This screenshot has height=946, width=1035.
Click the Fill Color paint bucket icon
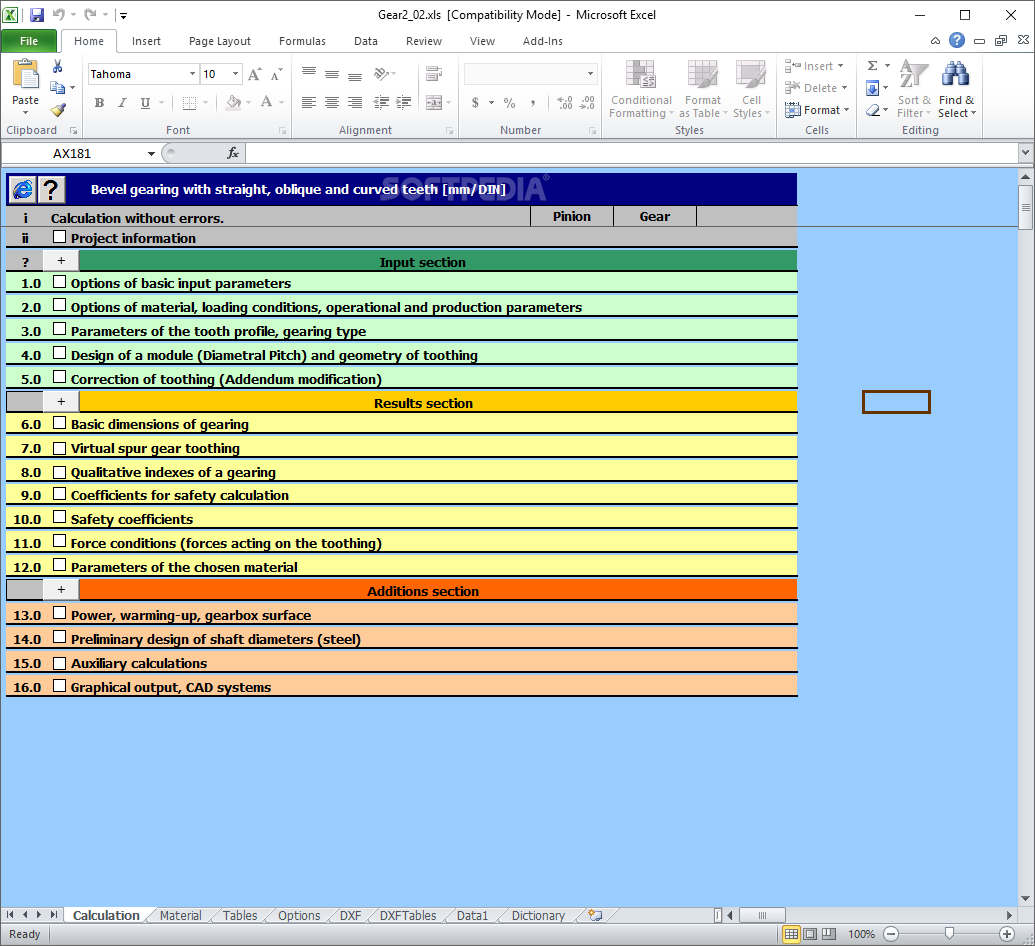tap(234, 102)
